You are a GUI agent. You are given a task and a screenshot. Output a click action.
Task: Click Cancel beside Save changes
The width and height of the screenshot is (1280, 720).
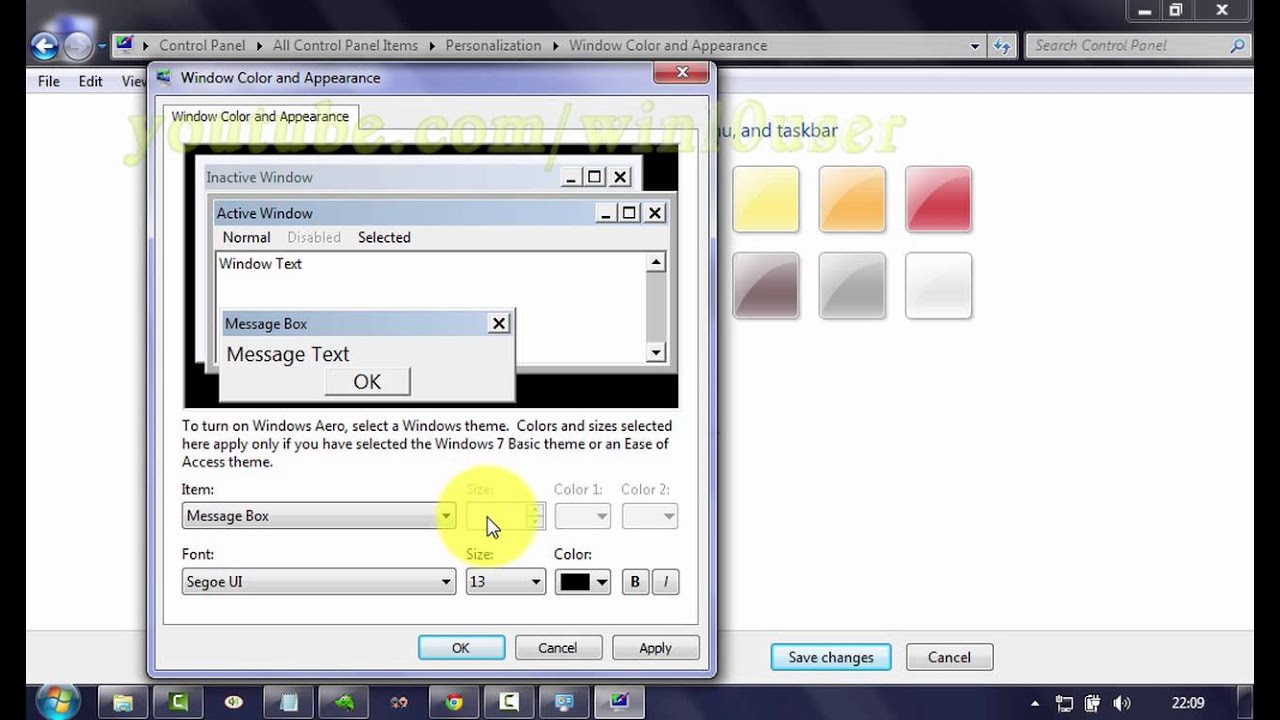point(949,657)
